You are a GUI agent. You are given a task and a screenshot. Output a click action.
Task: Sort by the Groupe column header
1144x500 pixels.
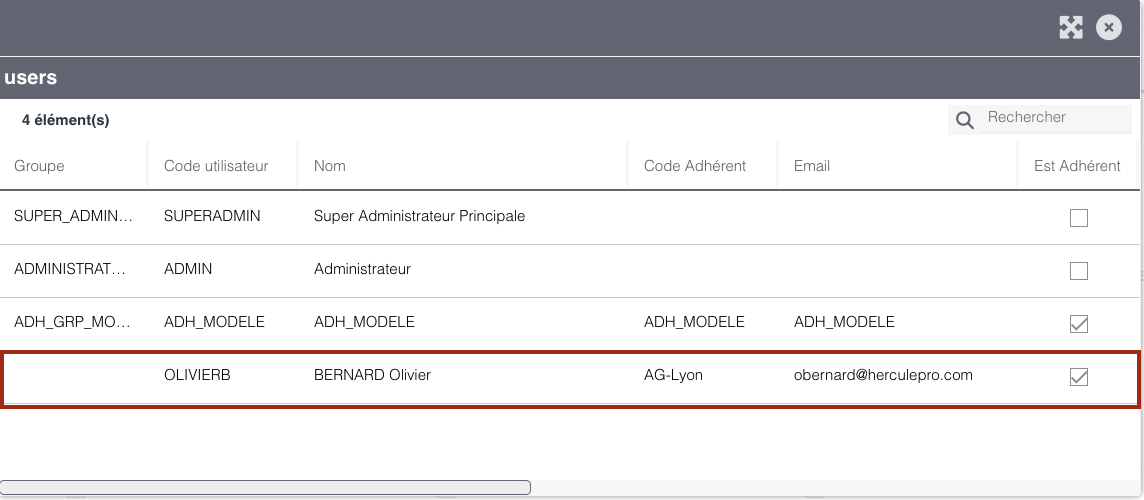pyautogui.click(x=39, y=166)
